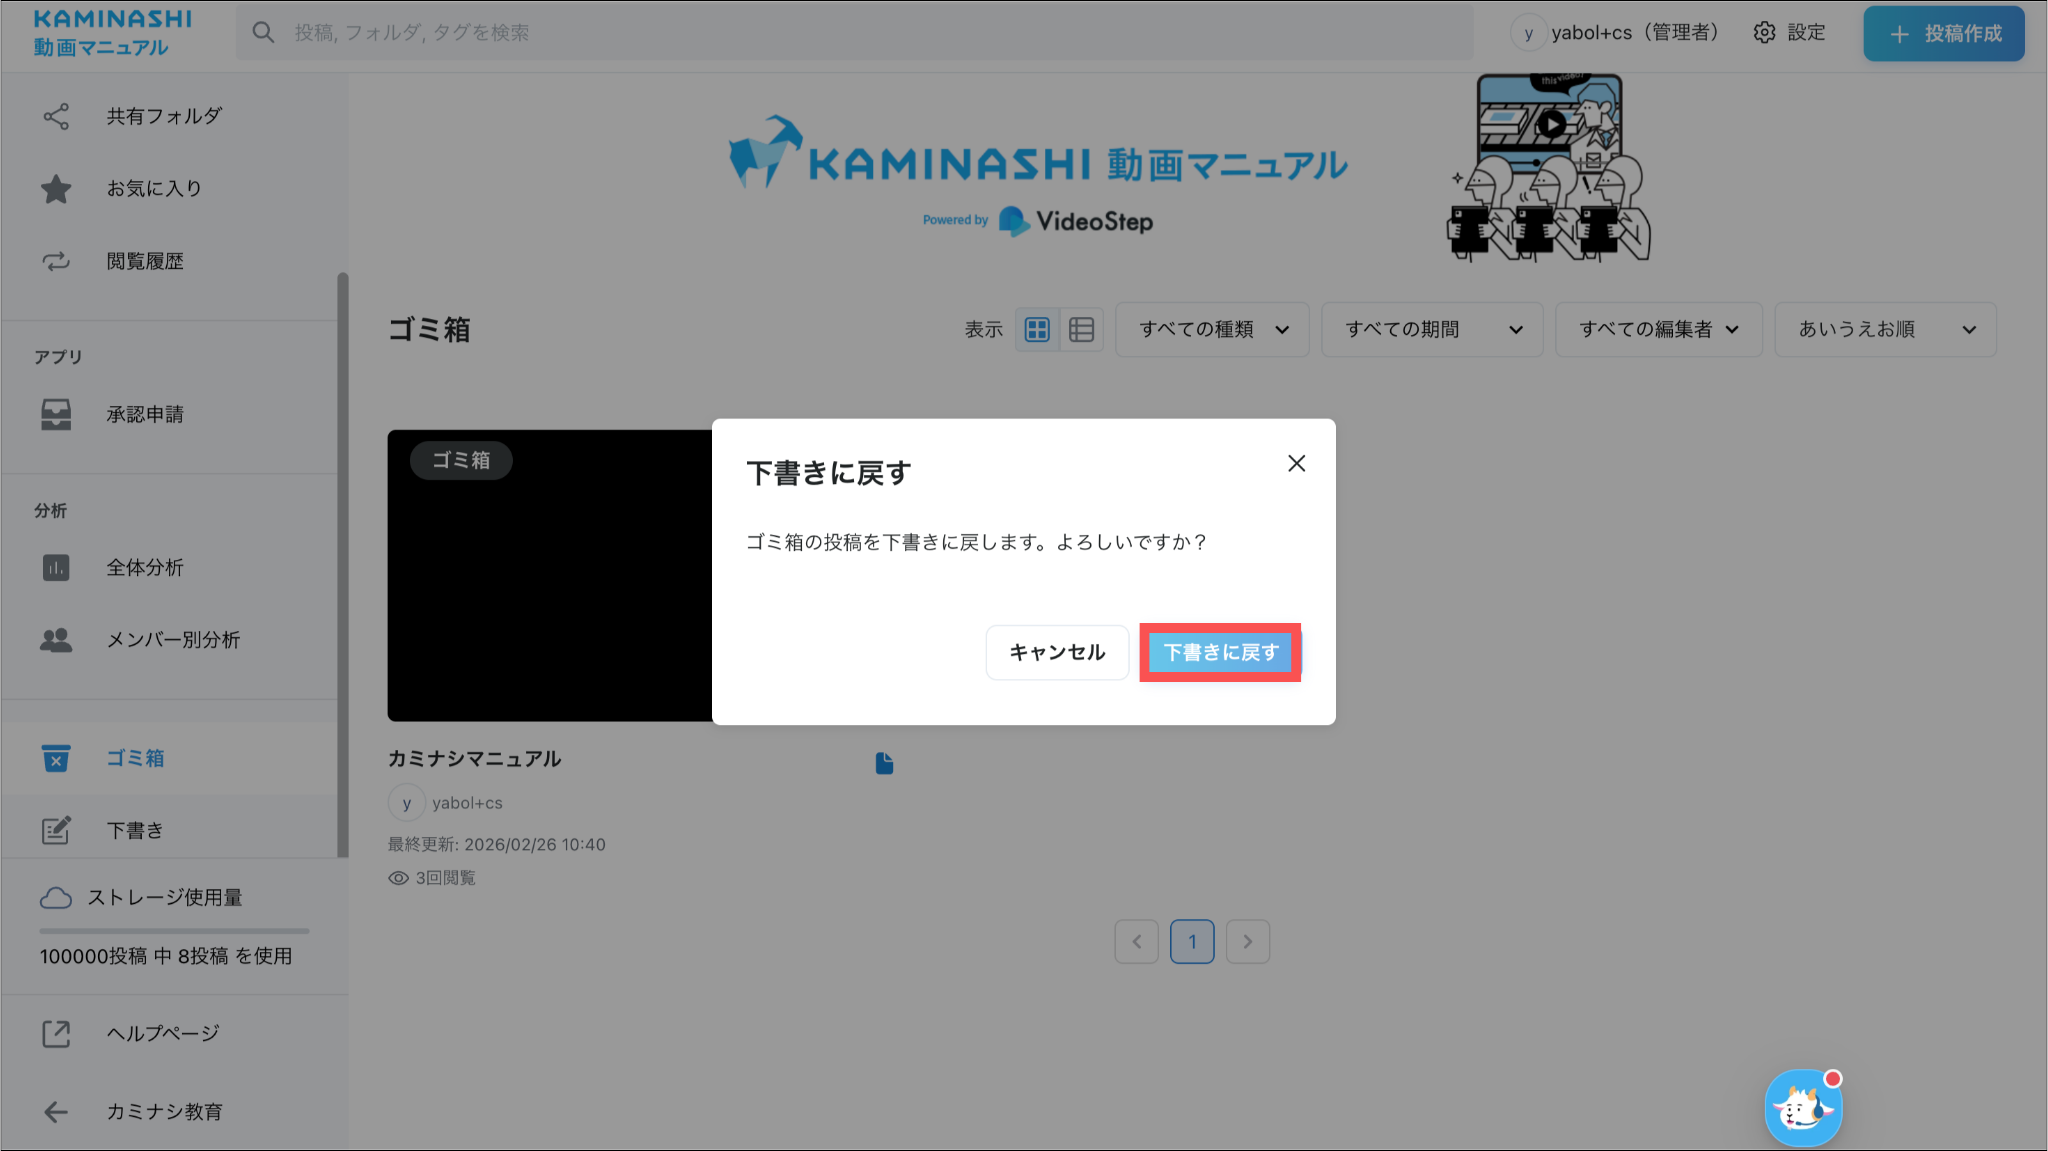The image size is (2048, 1151).
Task: Open the メンバー別分析 people icon
Action: 56,640
